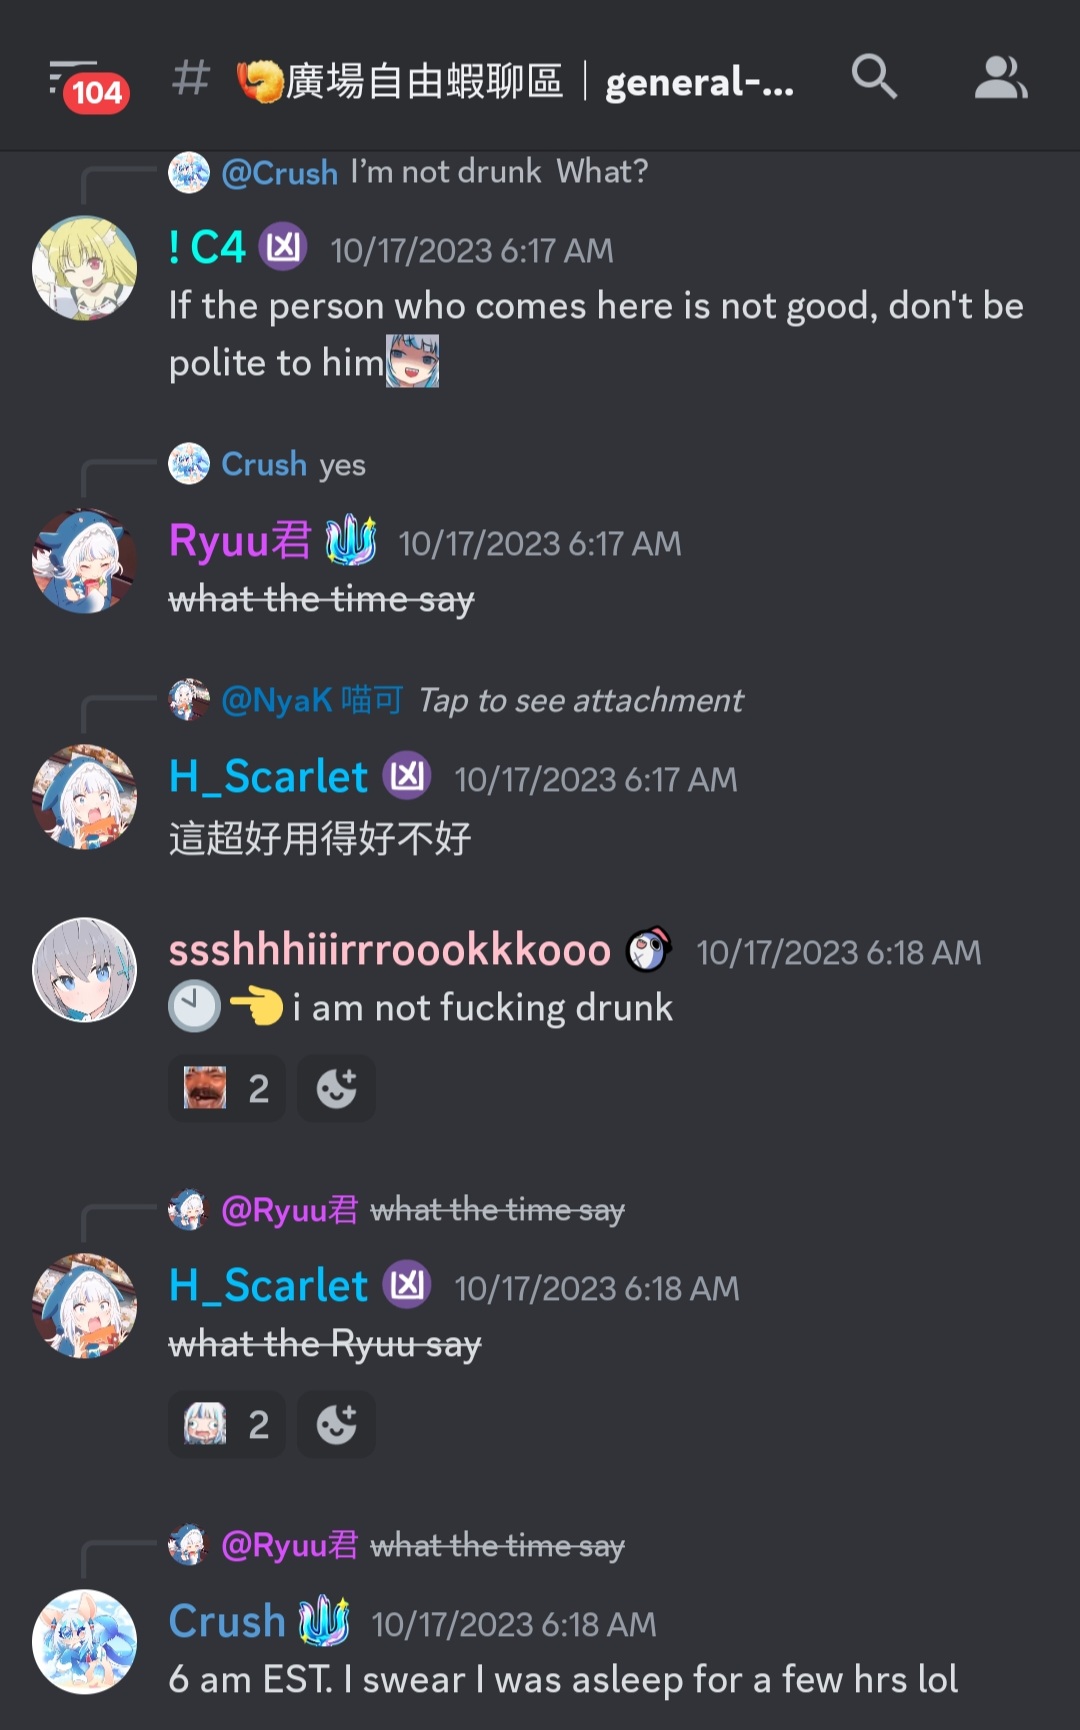Viewport: 1080px width, 1730px height.
Task: Tap the trident badge beside Ryuu君 name
Action: pos(351,540)
